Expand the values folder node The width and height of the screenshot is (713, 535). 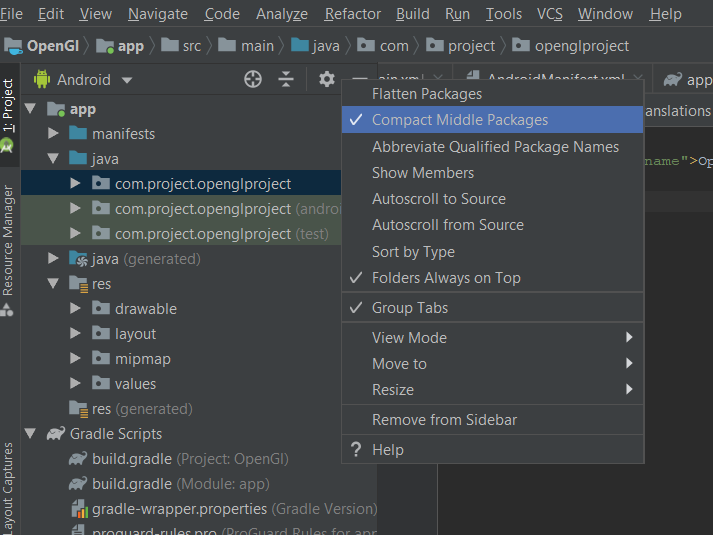click(75, 383)
